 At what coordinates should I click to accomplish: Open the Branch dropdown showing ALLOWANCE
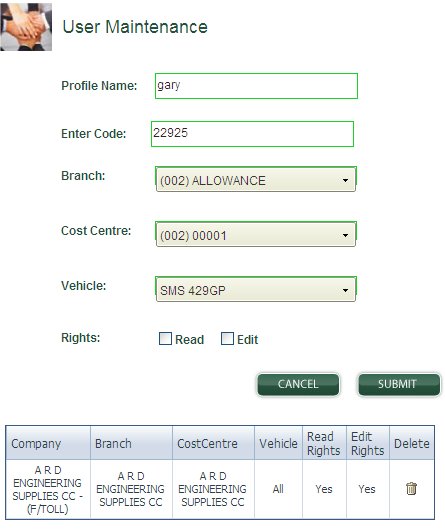coord(255,179)
